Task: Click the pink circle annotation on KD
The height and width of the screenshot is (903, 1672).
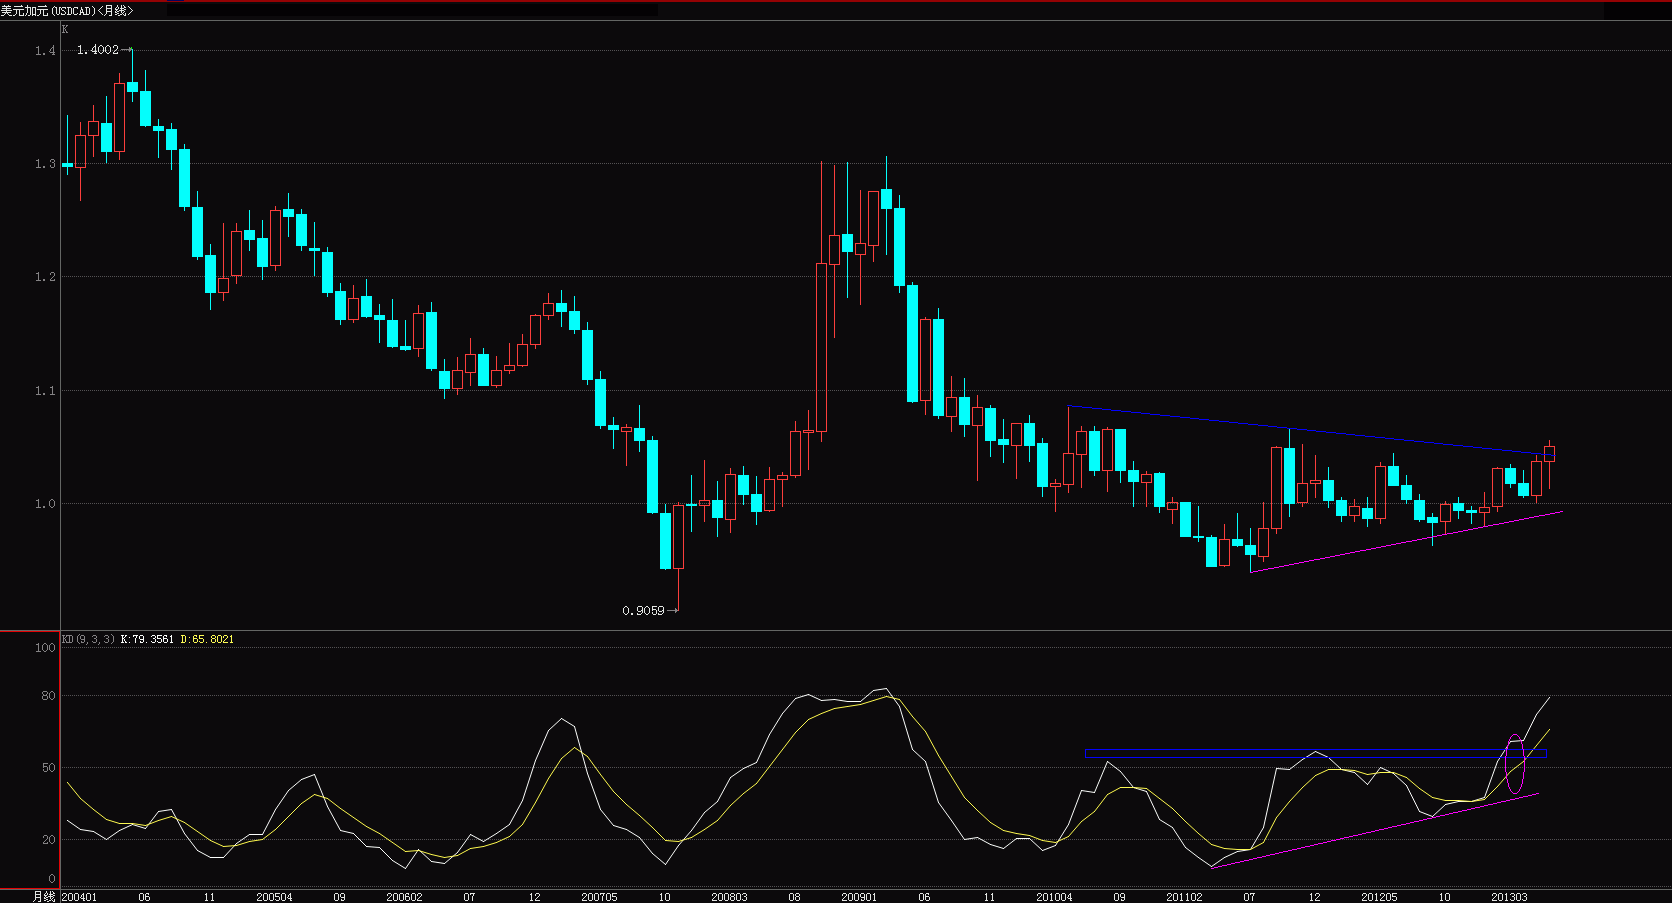Action: coord(1515,762)
